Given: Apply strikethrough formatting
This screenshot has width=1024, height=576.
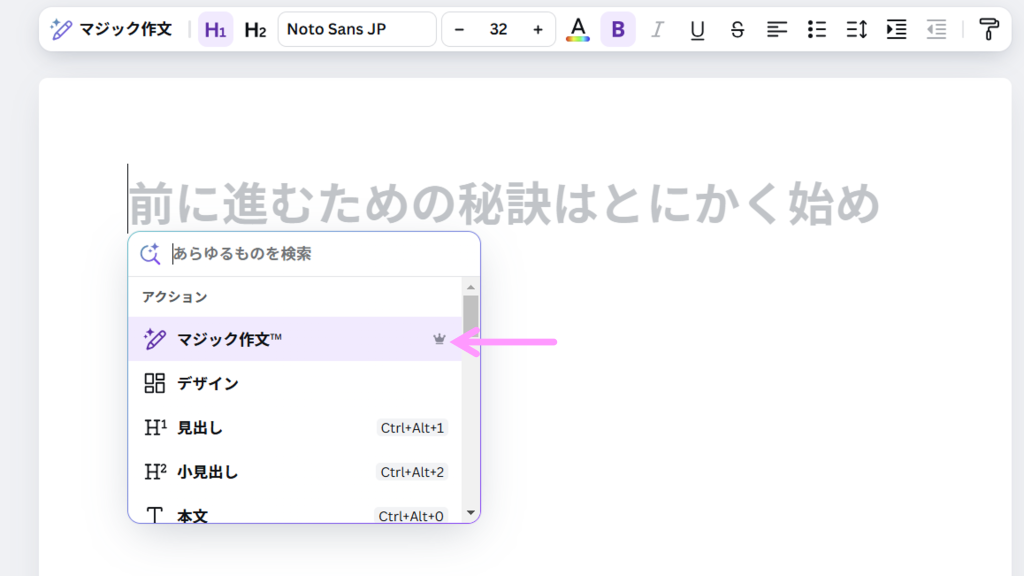Looking at the screenshot, I should [737, 30].
